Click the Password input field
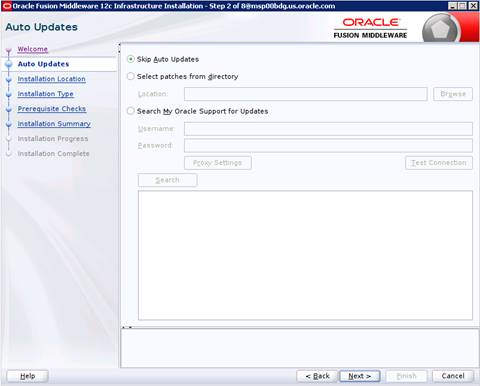 pyautogui.click(x=328, y=146)
